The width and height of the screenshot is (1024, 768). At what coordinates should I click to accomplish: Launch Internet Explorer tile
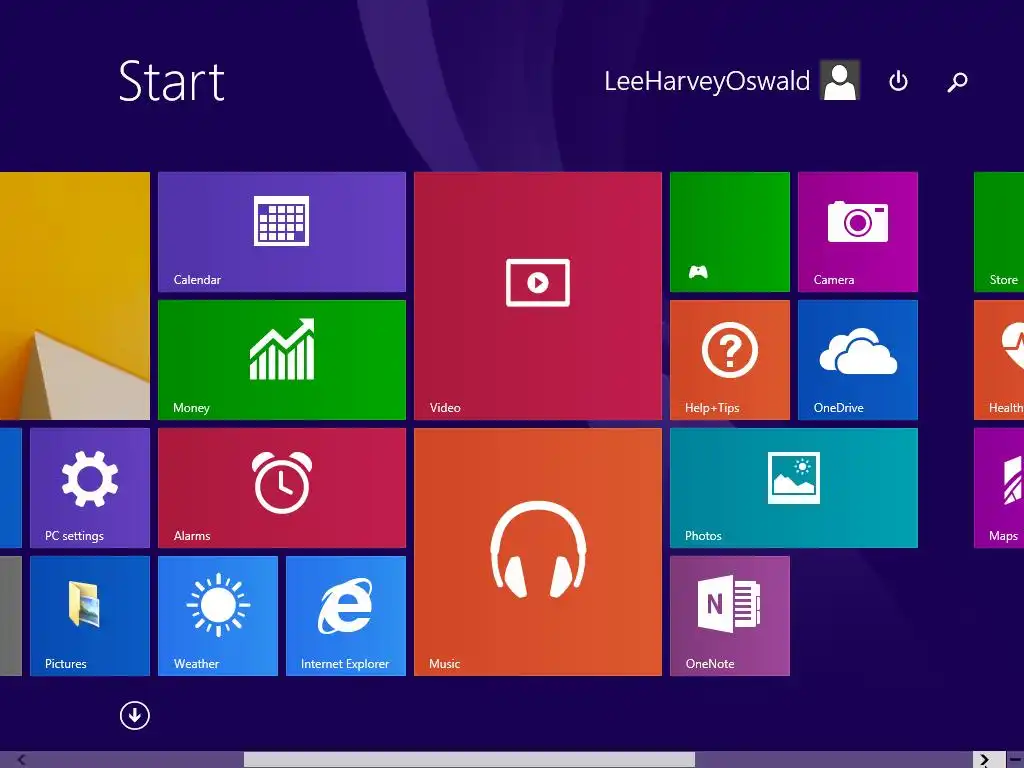[x=345, y=616]
